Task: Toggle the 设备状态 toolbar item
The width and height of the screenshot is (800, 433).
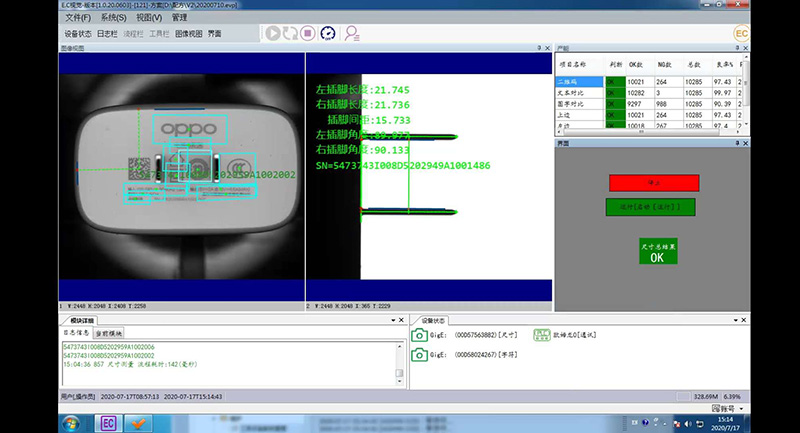Action: 78,34
